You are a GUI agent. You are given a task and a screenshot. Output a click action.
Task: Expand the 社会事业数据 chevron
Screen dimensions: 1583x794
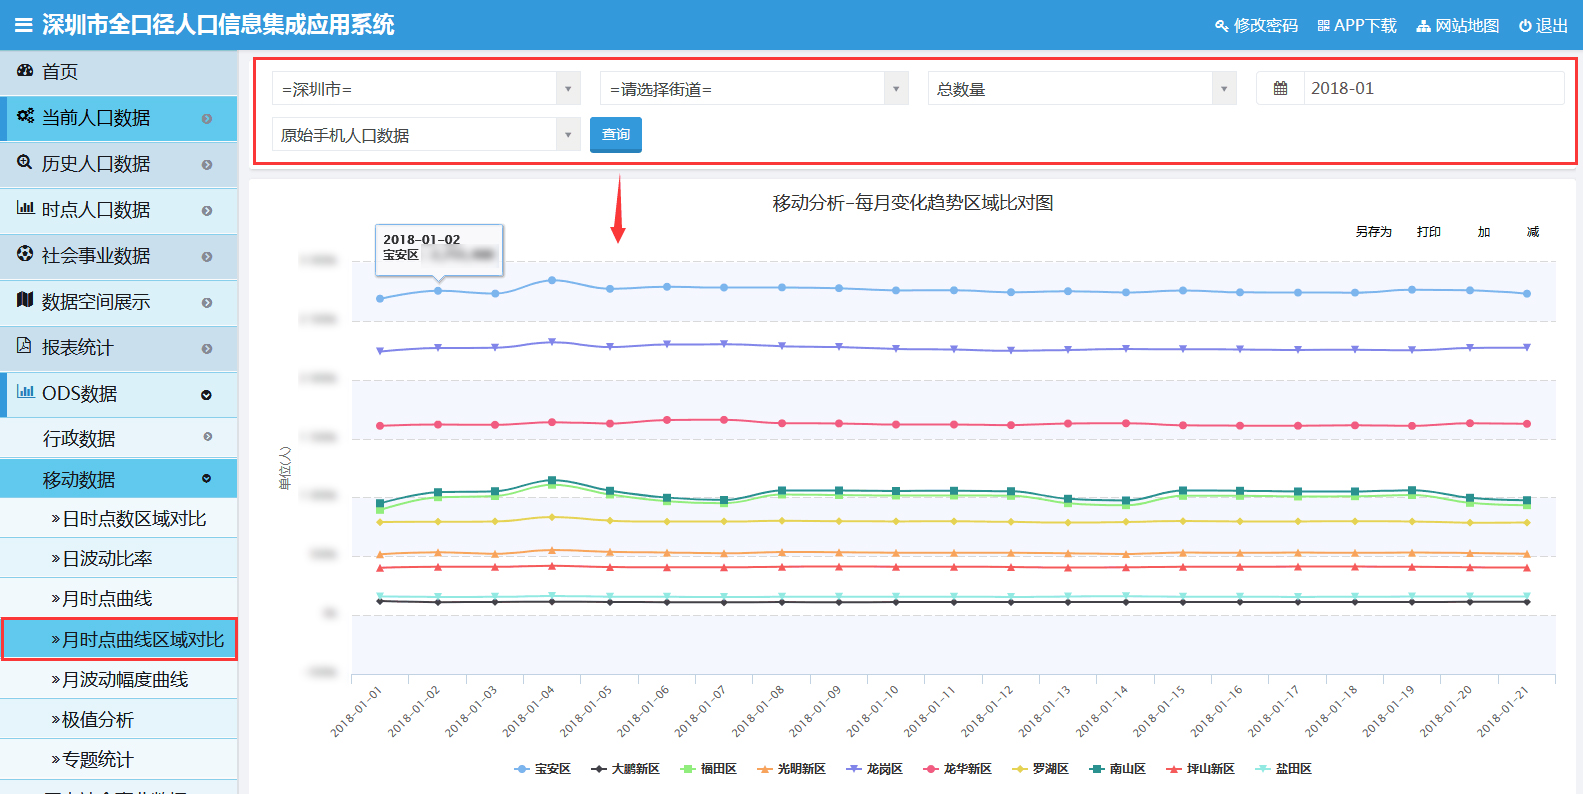207,256
